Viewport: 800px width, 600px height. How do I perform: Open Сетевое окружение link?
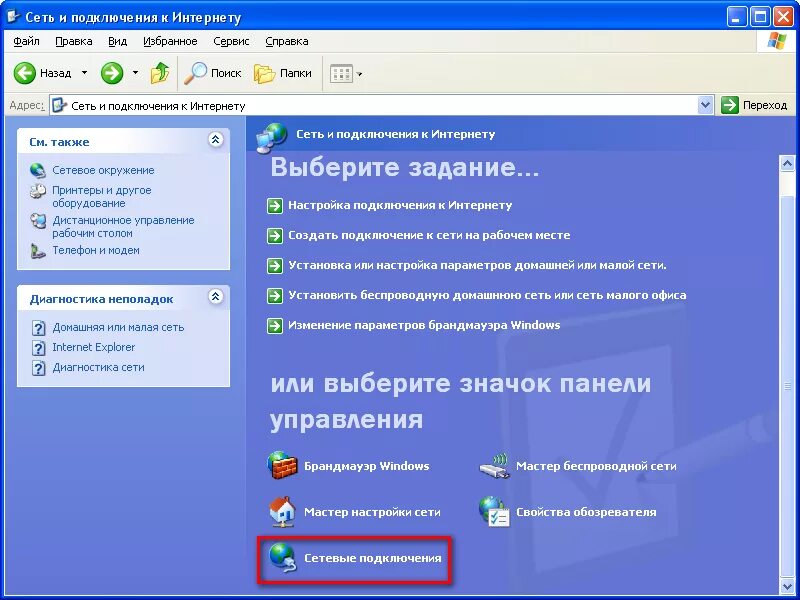click(x=103, y=170)
